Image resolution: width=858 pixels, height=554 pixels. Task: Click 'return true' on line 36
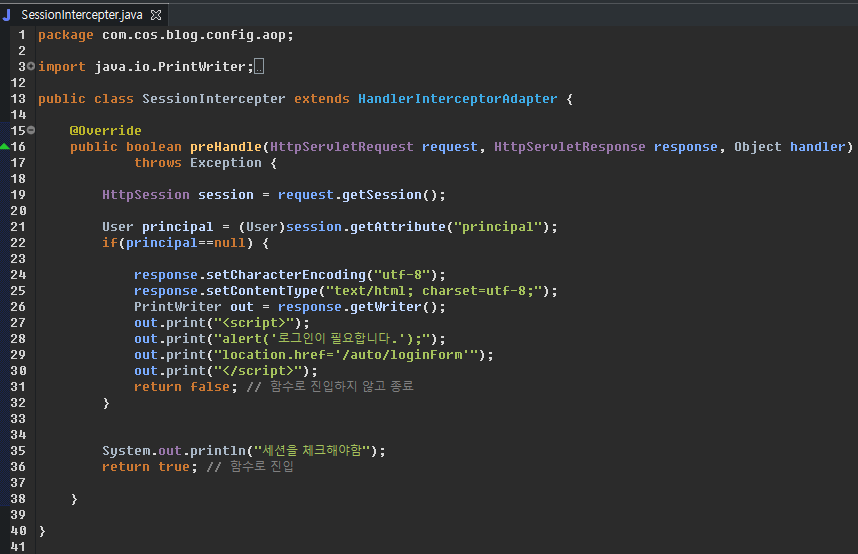coord(146,466)
